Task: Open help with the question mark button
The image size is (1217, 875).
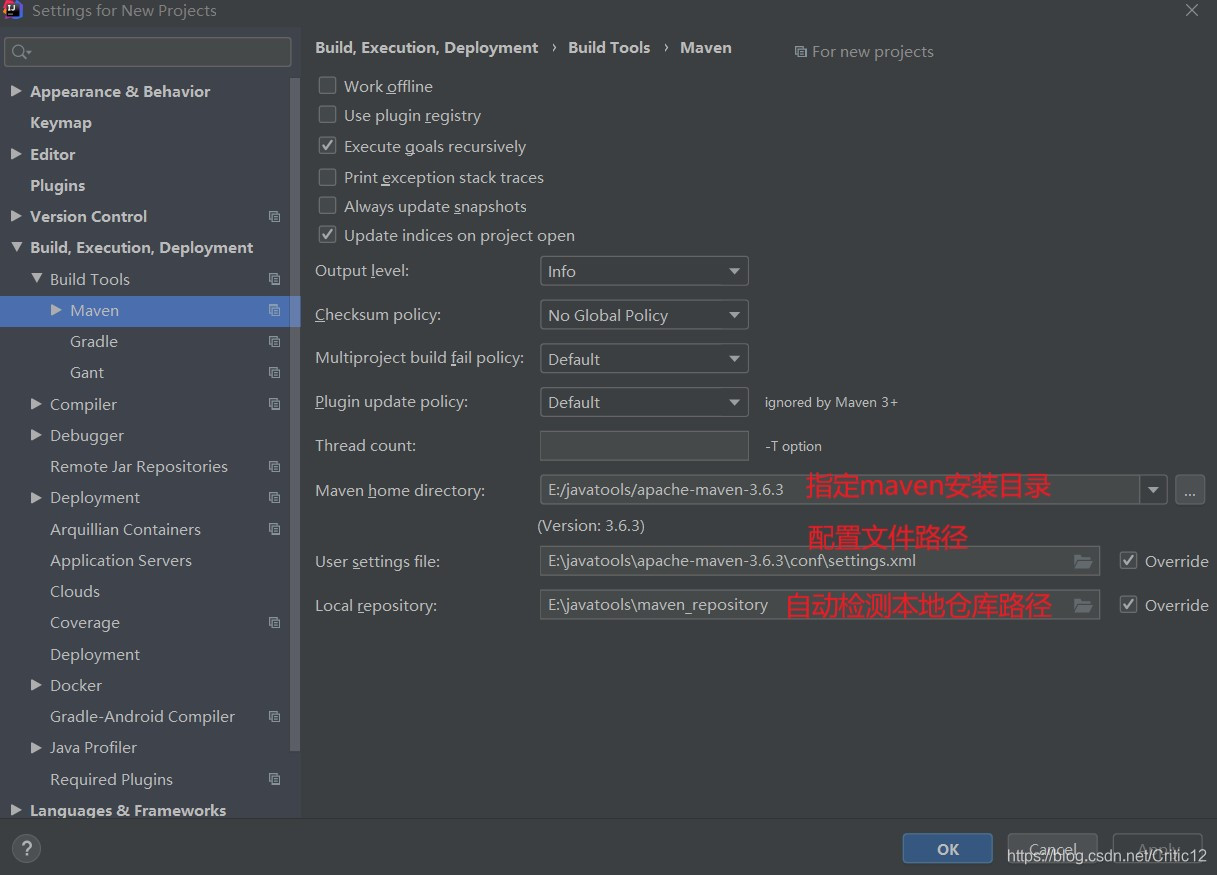Action: coord(26,850)
